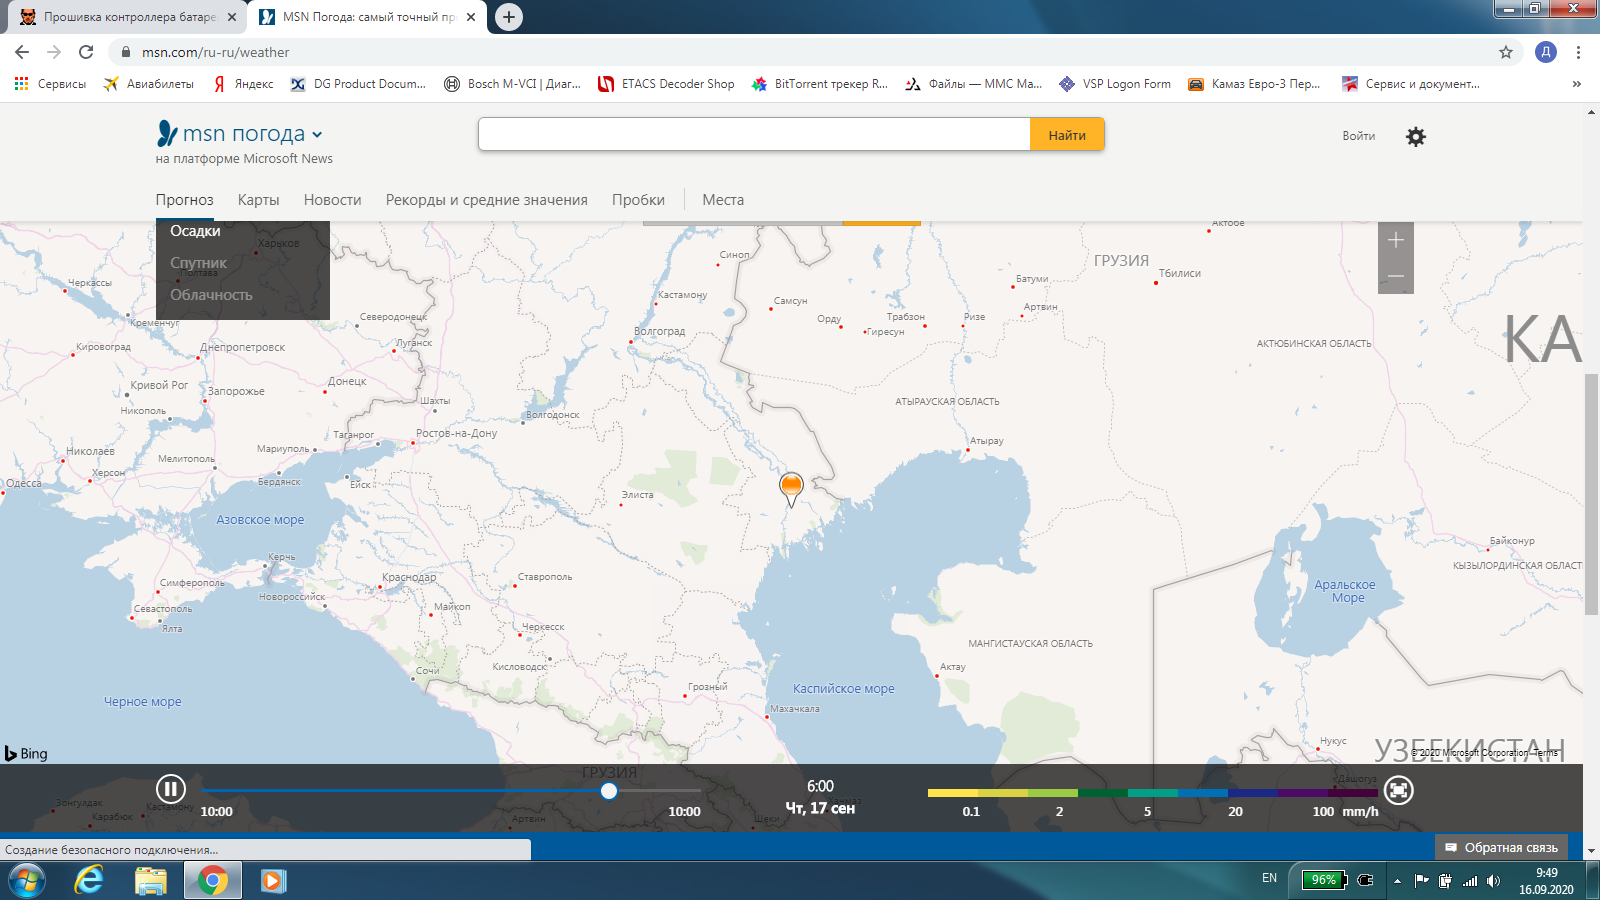Open the Яндекс bookmark
1600x900 pixels.
point(243,84)
